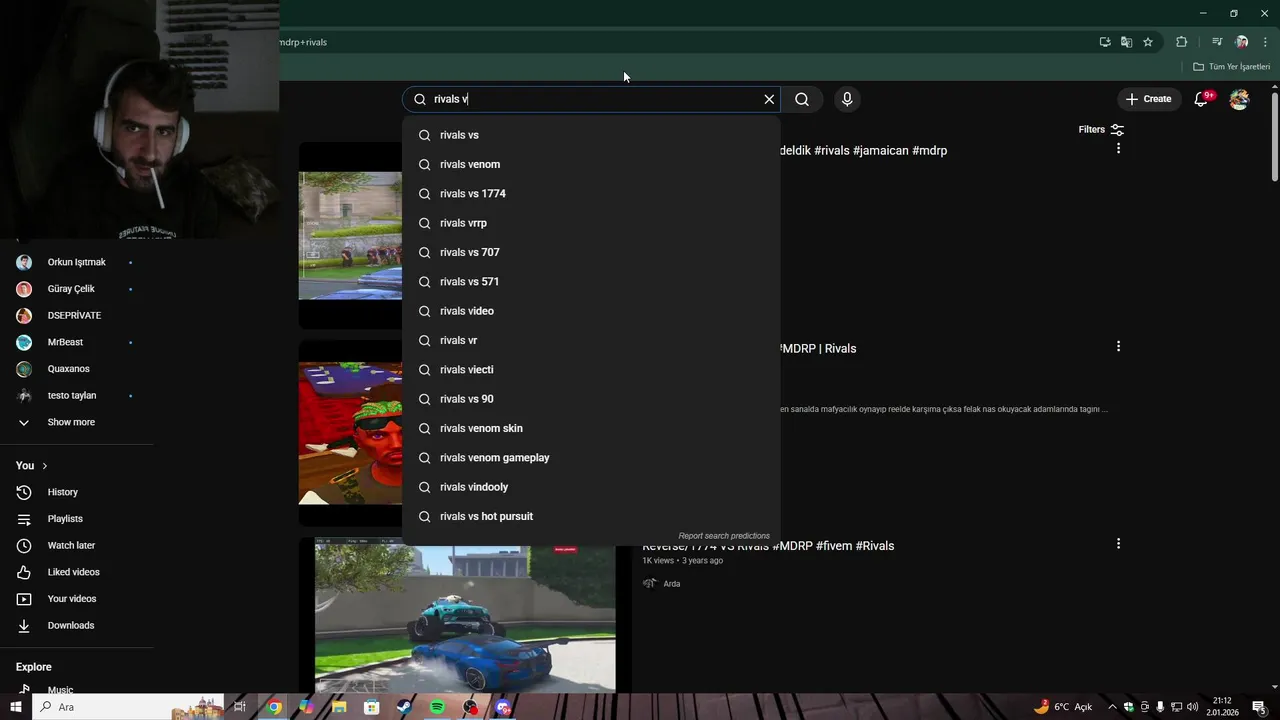Open Chrome profile avatar
1280x720 pixels.
coord(1242,42)
